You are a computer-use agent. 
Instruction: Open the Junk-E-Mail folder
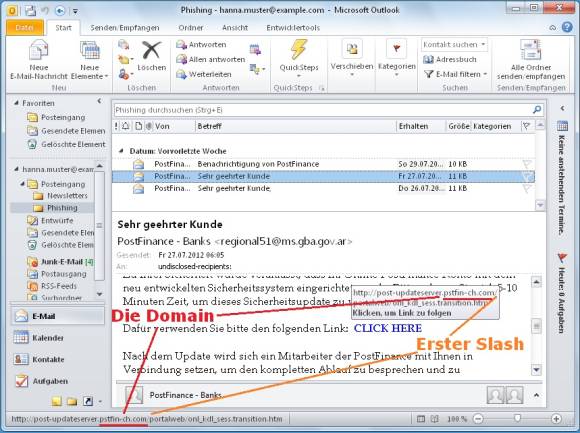click(60, 262)
